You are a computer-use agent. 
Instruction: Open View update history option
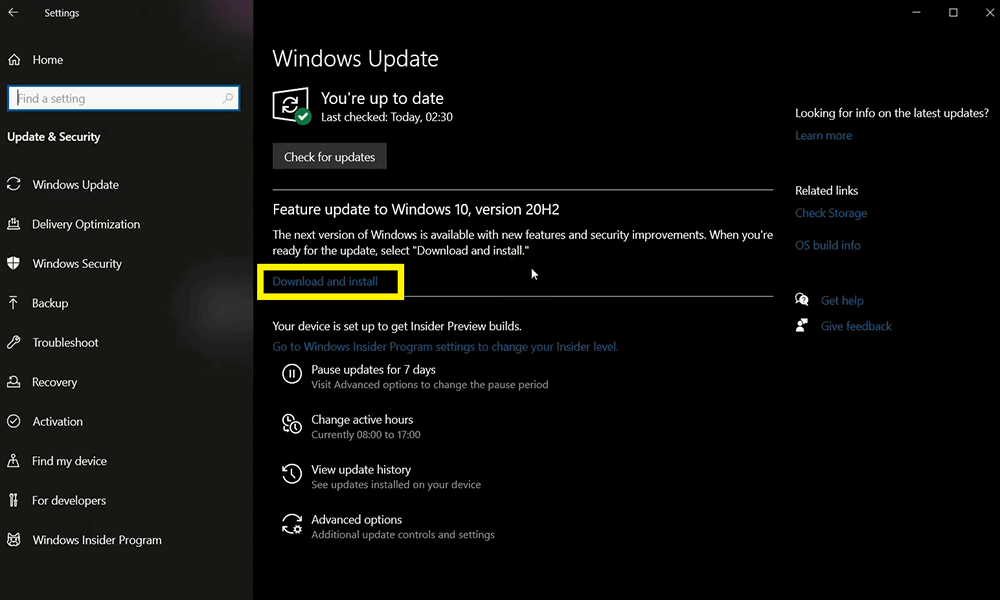pos(361,469)
